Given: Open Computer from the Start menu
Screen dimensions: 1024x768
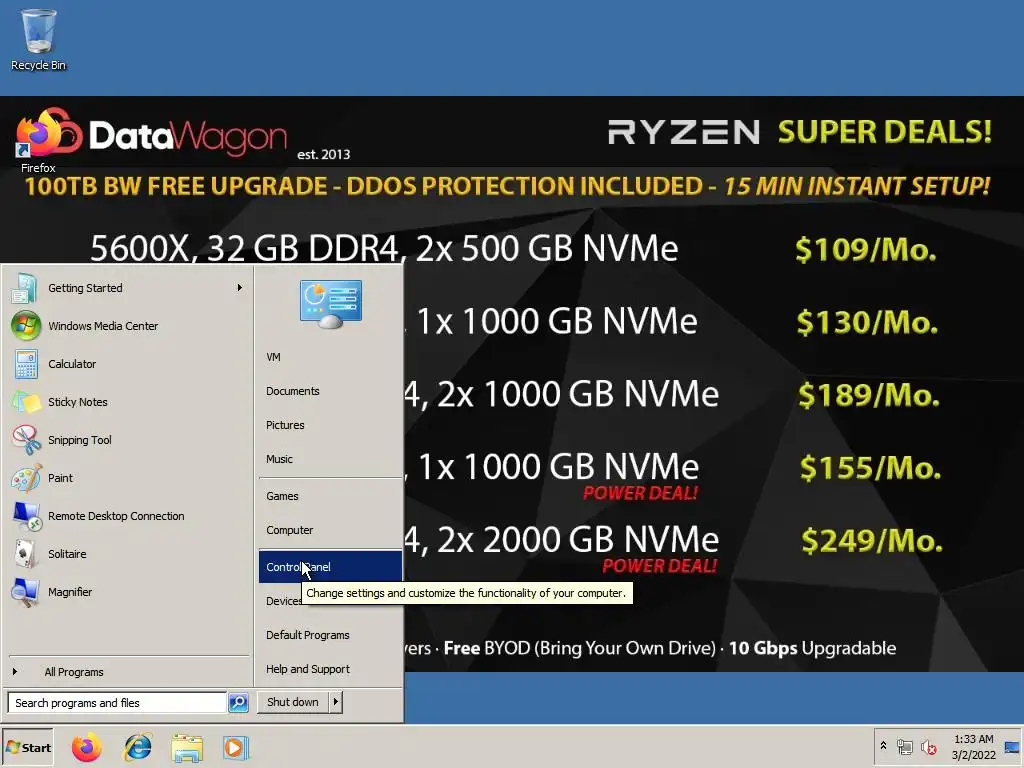Looking at the screenshot, I should pyautogui.click(x=330, y=530).
